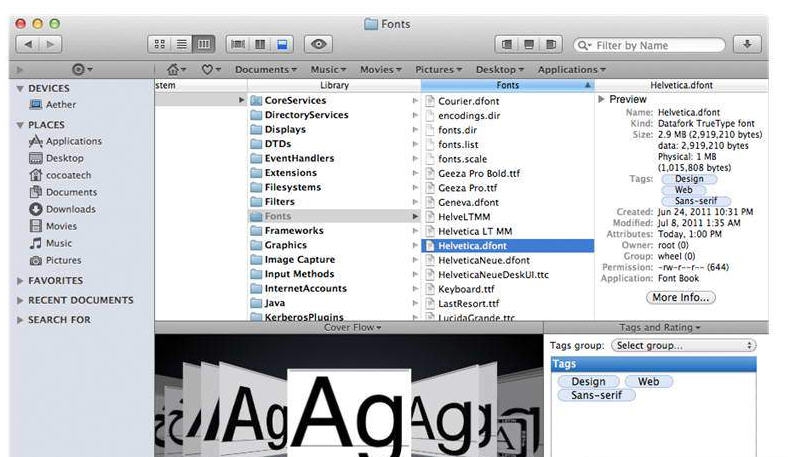The height and width of the screenshot is (457, 788).
Task: Open the Tags and Rating pane menu
Action: click(659, 327)
